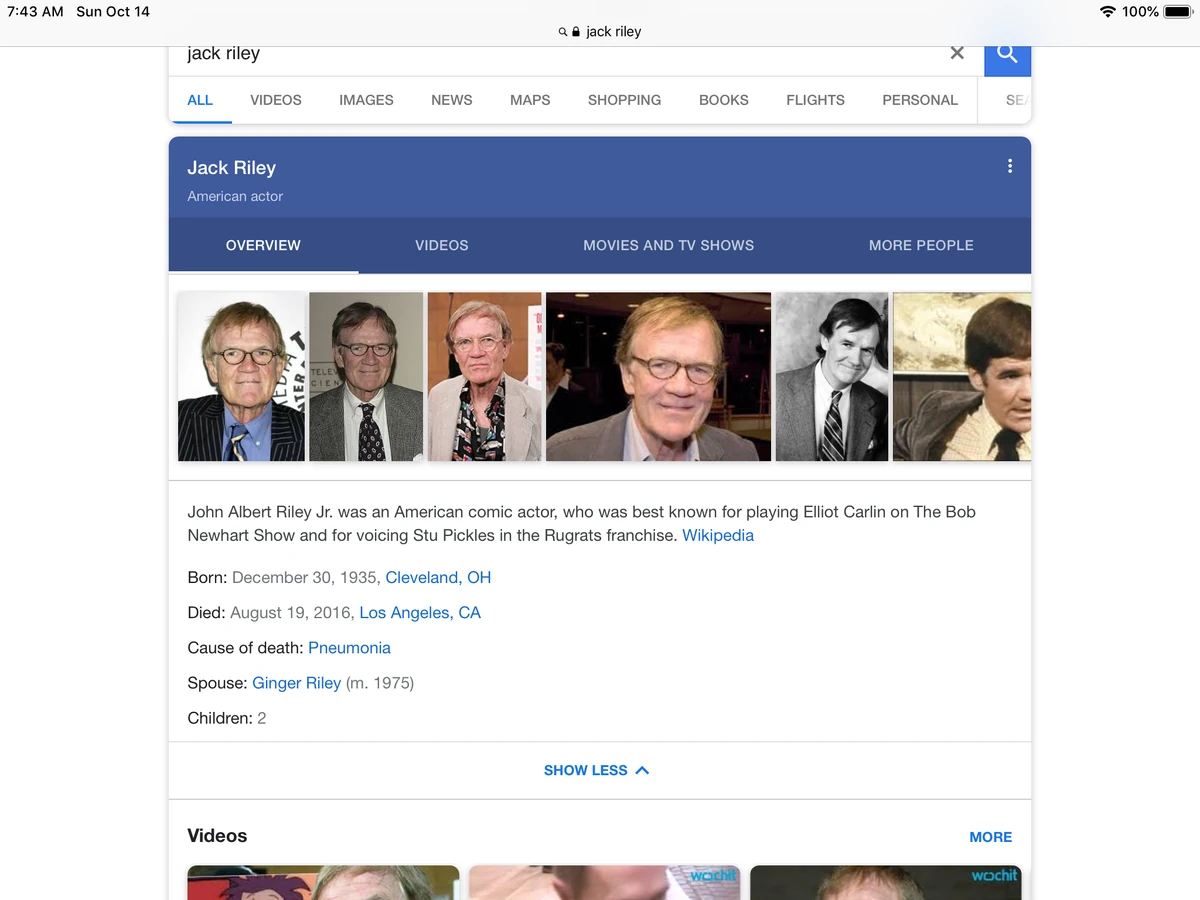This screenshot has height=900, width=1200.
Task: Open the three-dot menu on the Jack Riley panel
Action: tap(1010, 166)
